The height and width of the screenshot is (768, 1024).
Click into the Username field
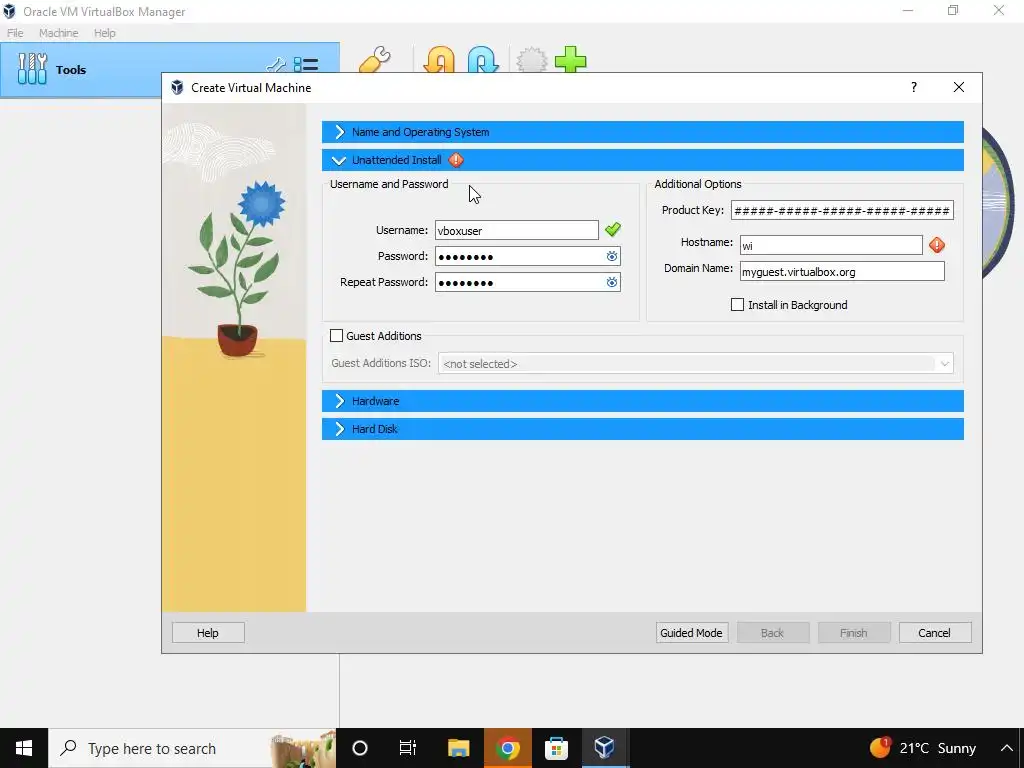click(517, 231)
